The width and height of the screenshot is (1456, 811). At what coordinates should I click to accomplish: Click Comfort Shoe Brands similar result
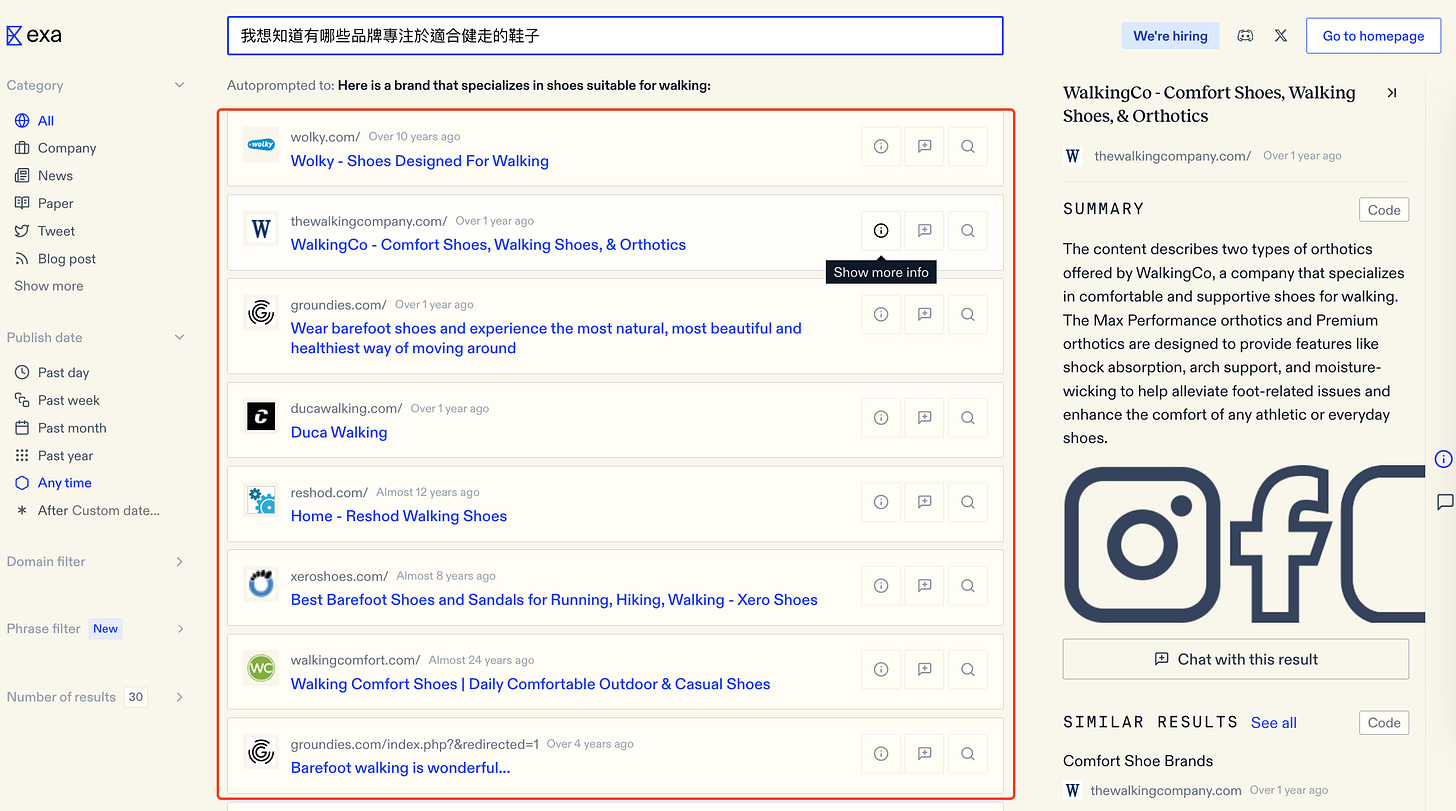(1138, 761)
